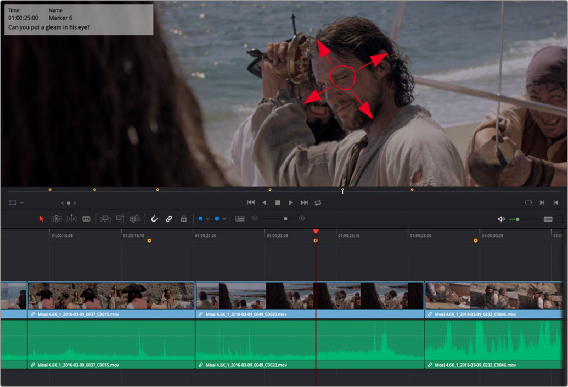Click the Overwrite clip icon
Screen dimensions: 568x387
click(x=120, y=219)
